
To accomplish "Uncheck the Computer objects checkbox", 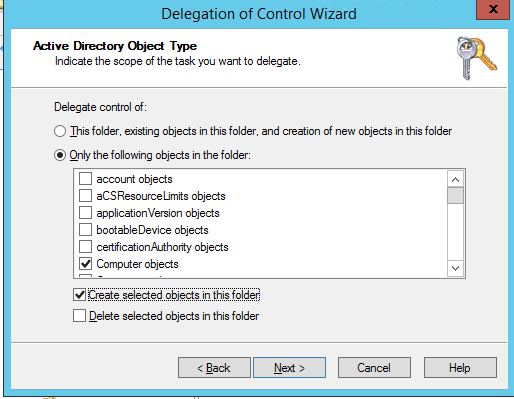I will coord(85,264).
